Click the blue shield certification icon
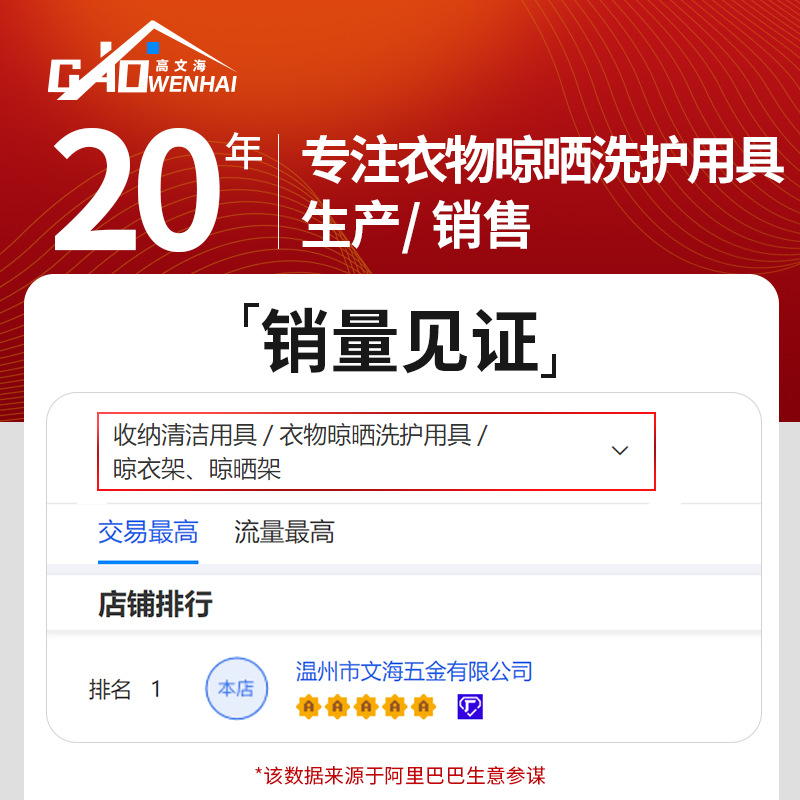The image size is (800, 800). click(470, 707)
